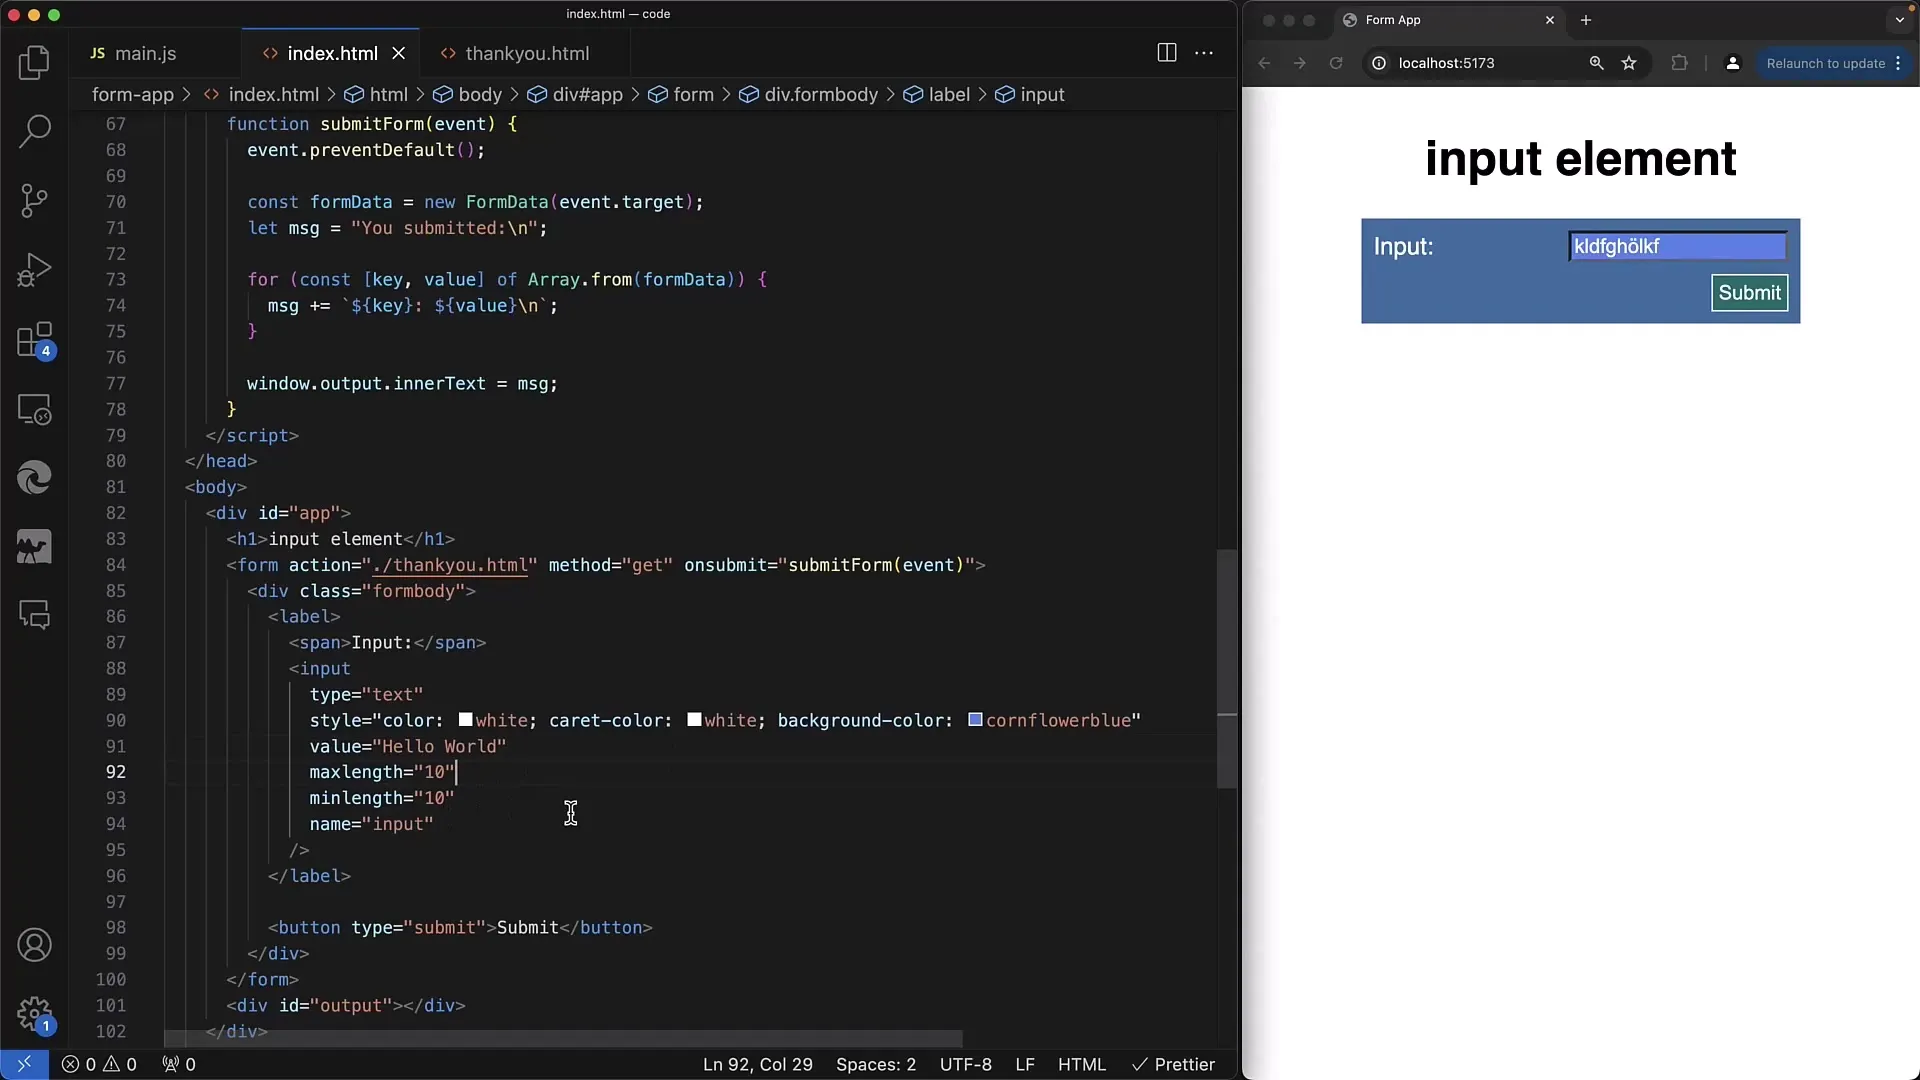Press the Submit button in preview
This screenshot has width=1920, height=1080.
point(1747,291)
